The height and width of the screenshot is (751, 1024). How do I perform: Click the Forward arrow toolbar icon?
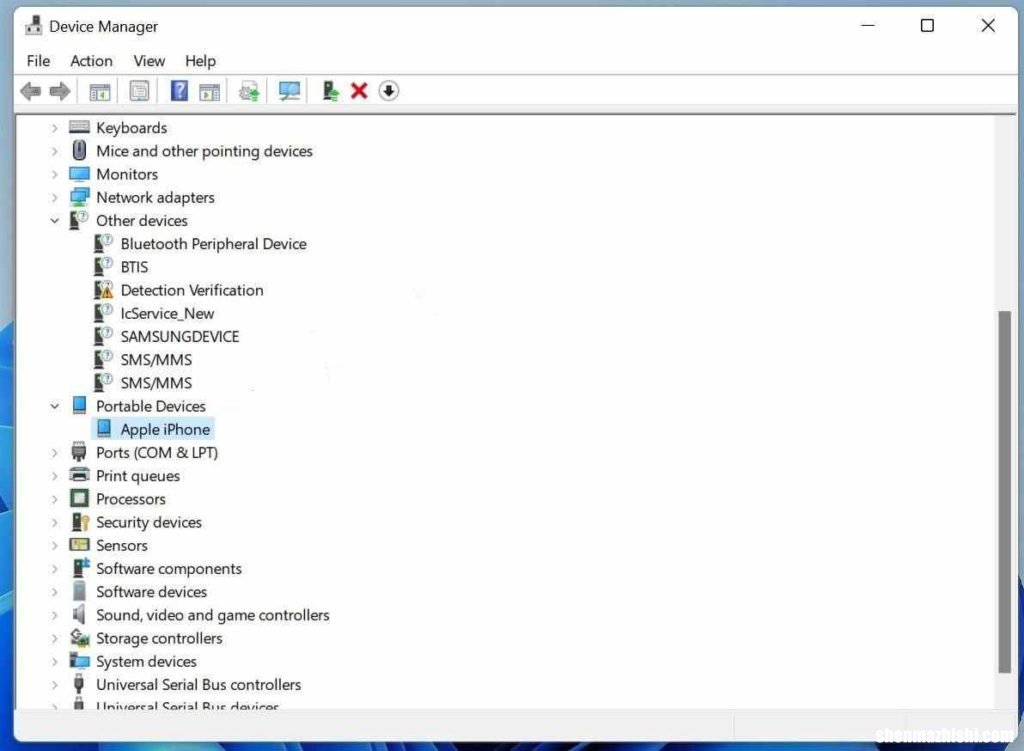(x=60, y=91)
